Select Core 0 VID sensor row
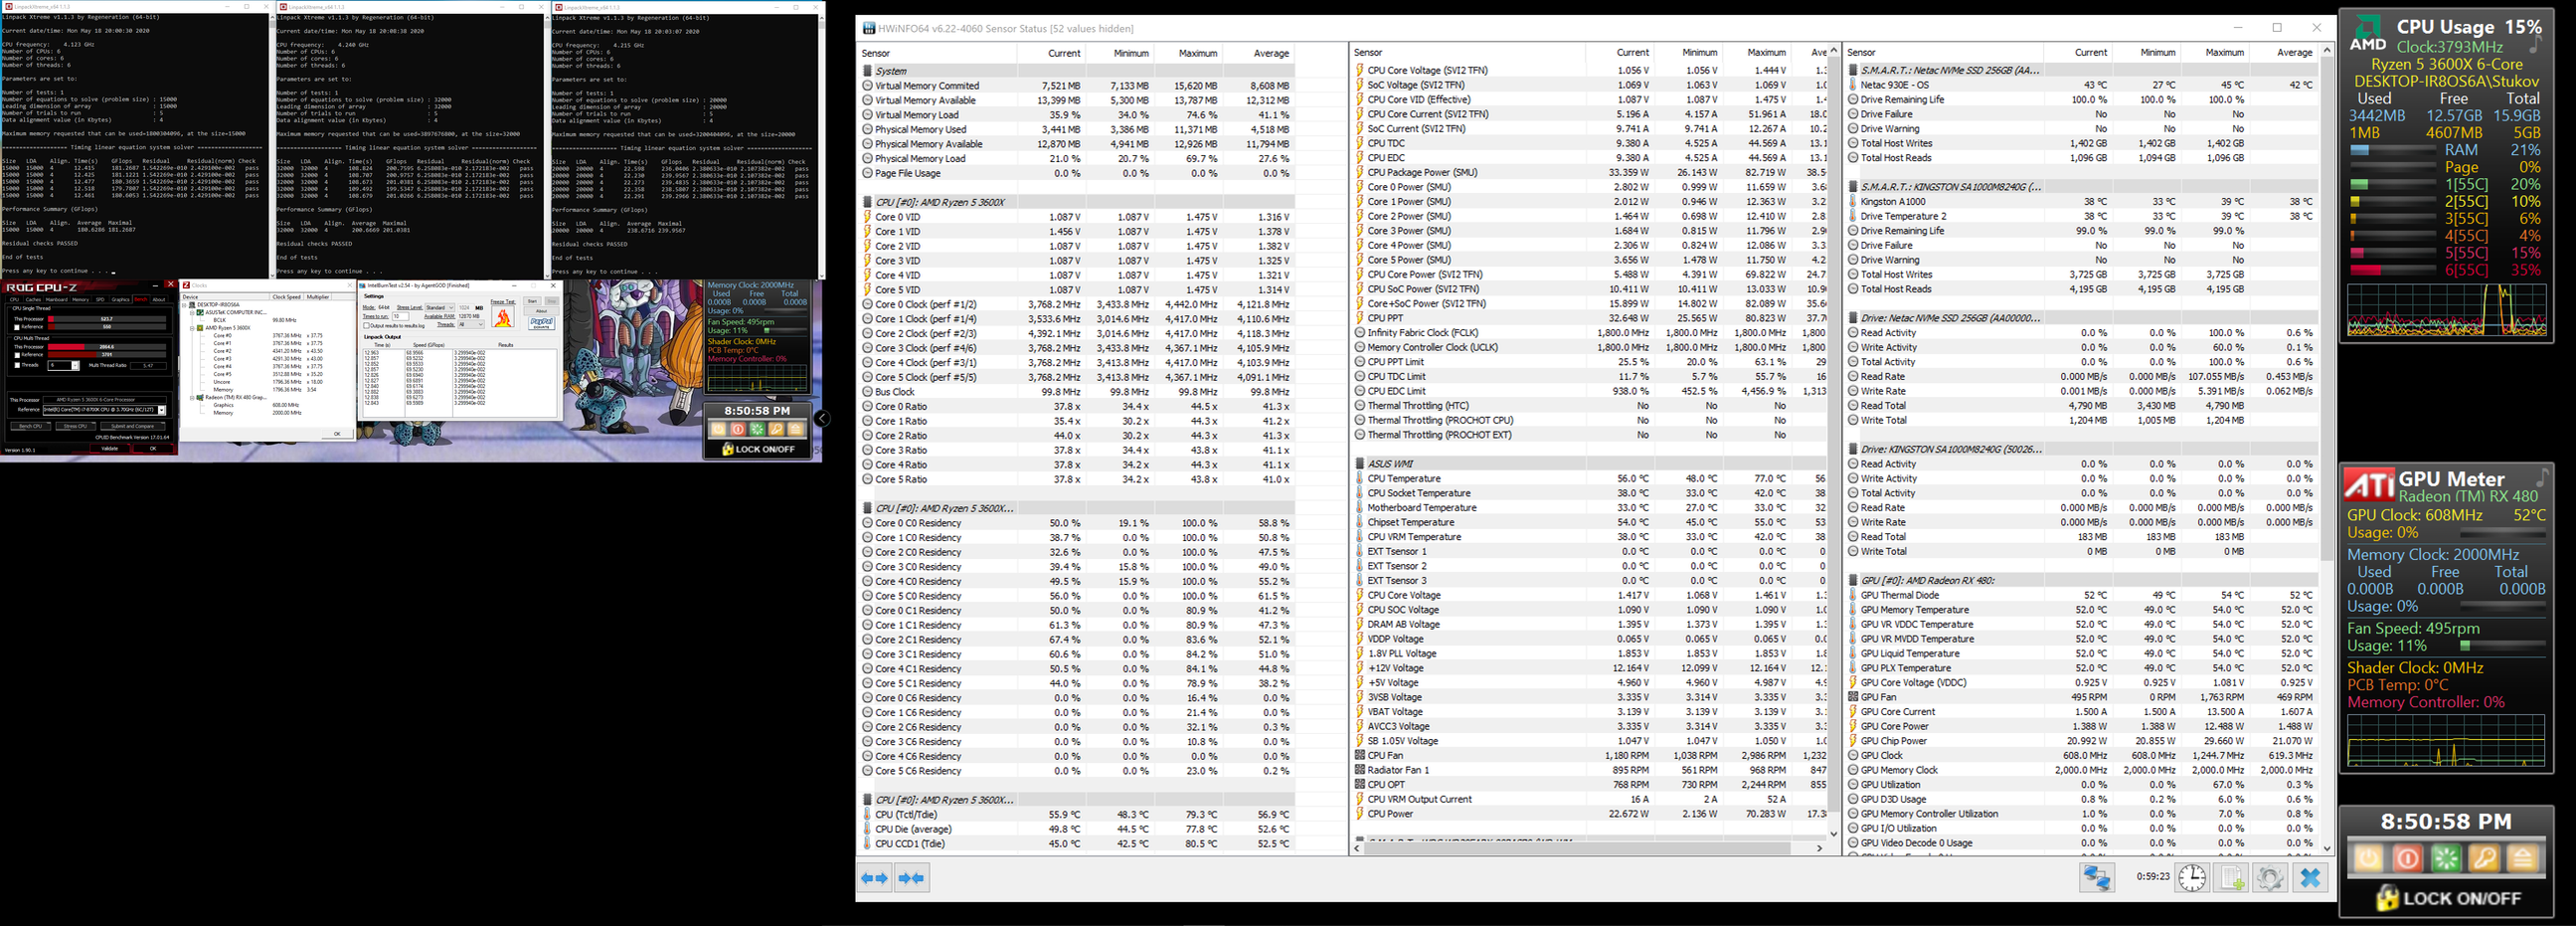Screen dimensions: 2576x926 coord(1077,217)
